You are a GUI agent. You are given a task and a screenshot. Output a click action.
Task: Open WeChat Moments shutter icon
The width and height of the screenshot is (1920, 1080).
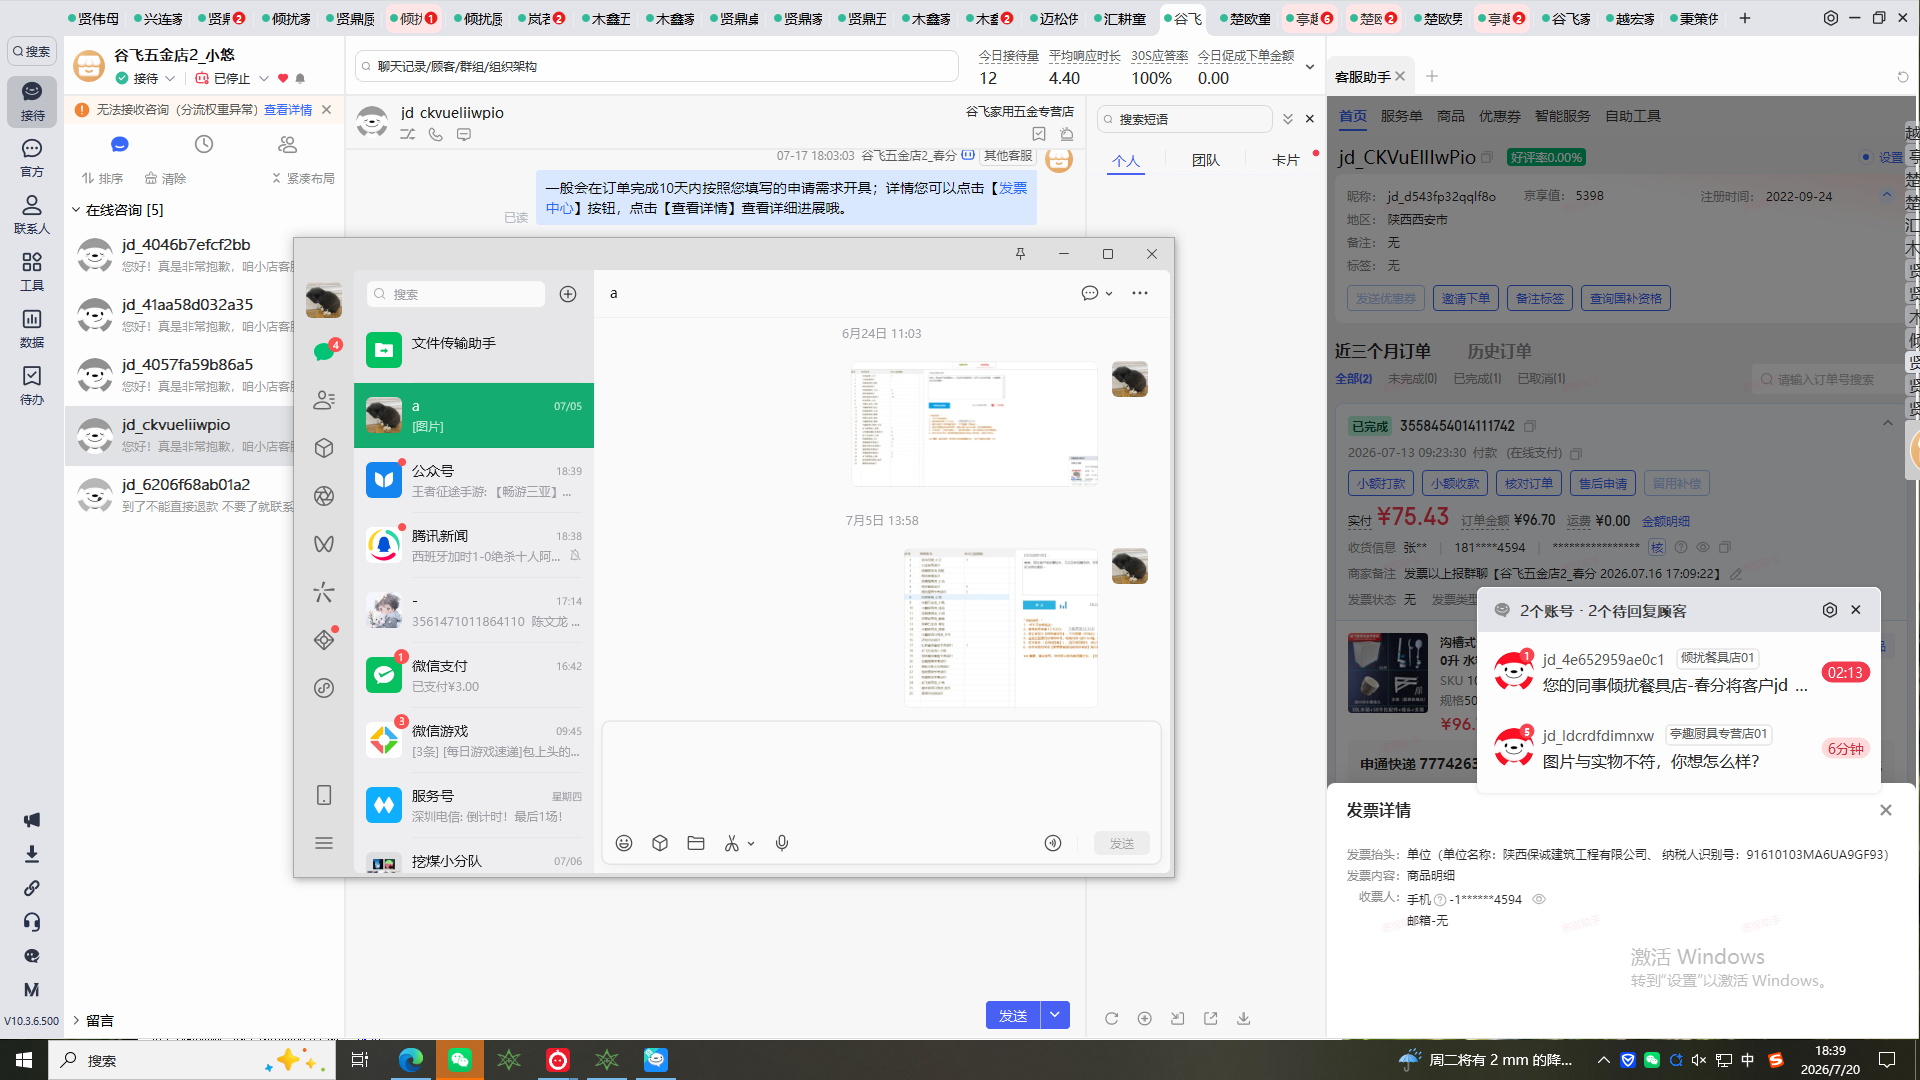pyautogui.click(x=324, y=496)
